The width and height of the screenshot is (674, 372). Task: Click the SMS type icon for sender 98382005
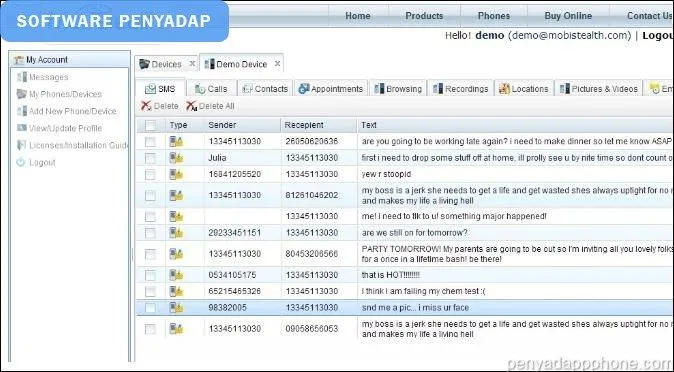click(176, 307)
